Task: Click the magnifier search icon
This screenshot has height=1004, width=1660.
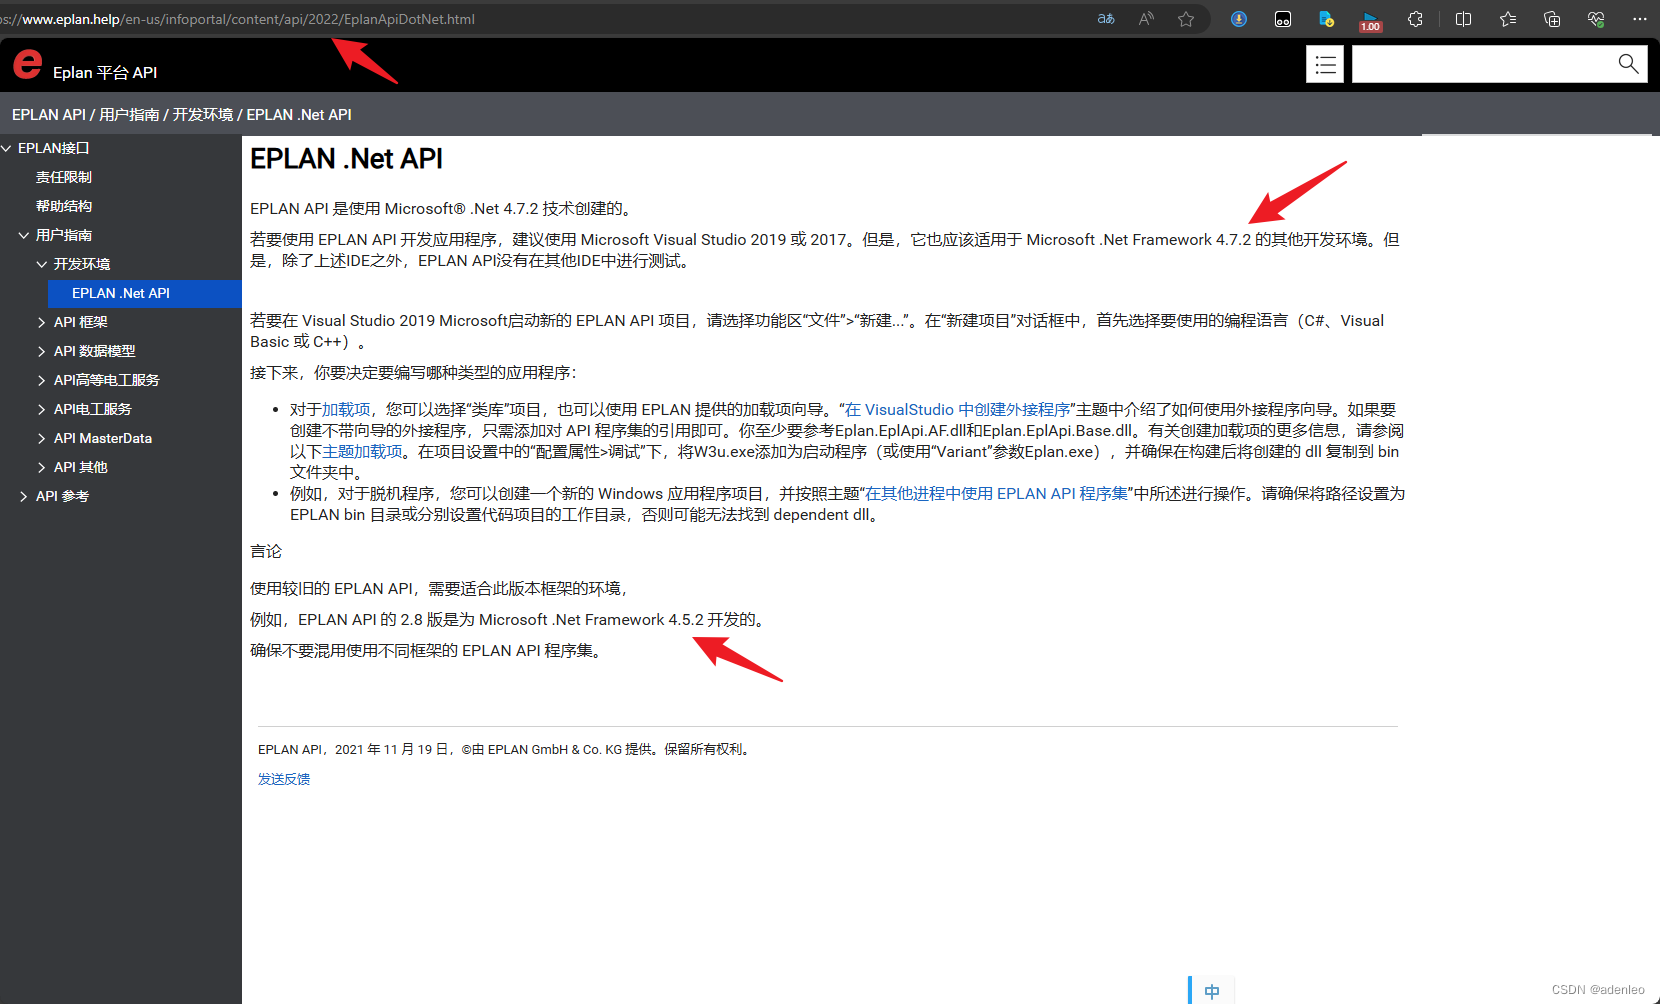Action: coord(1628,64)
